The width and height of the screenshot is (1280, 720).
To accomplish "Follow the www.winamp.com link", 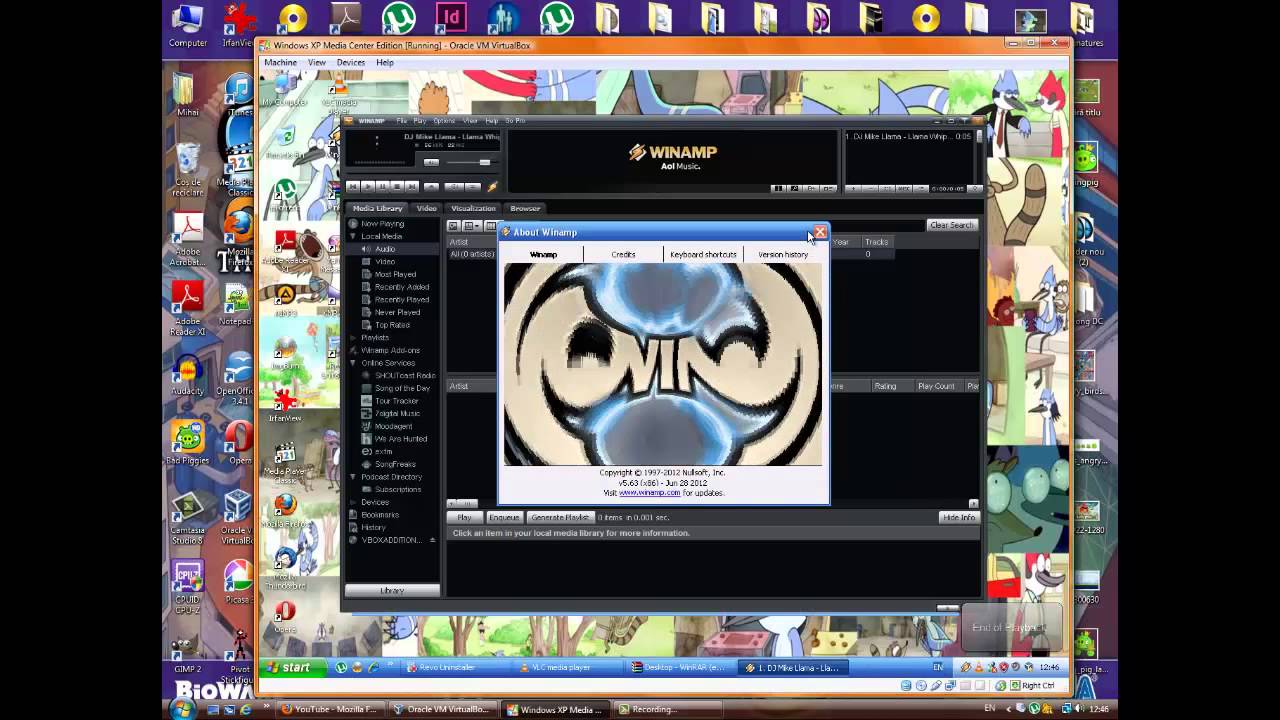I will (x=649, y=493).
